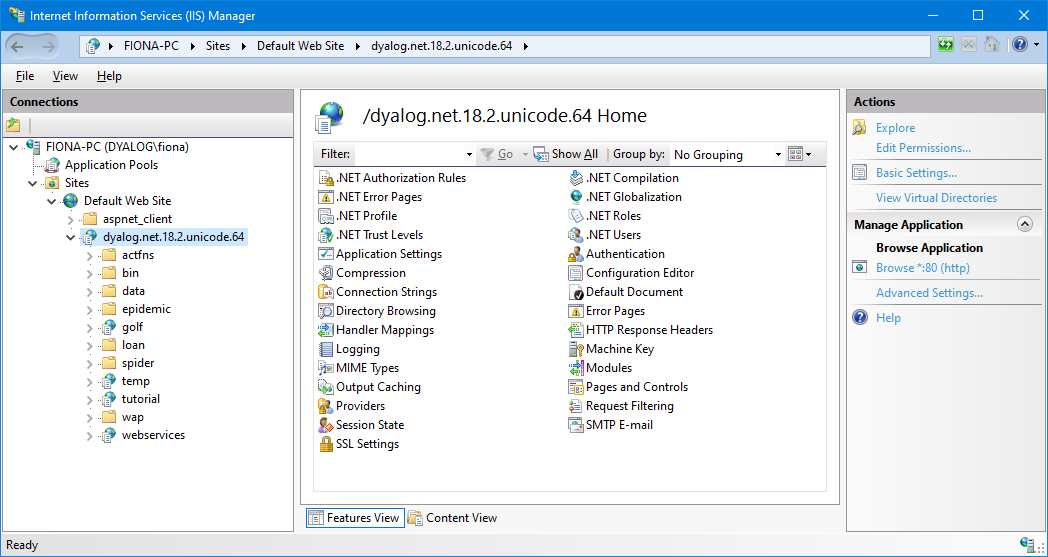Click the create connection icon in Connections
This screenshot has width=1048, height=557.
(x=13, y=124)
